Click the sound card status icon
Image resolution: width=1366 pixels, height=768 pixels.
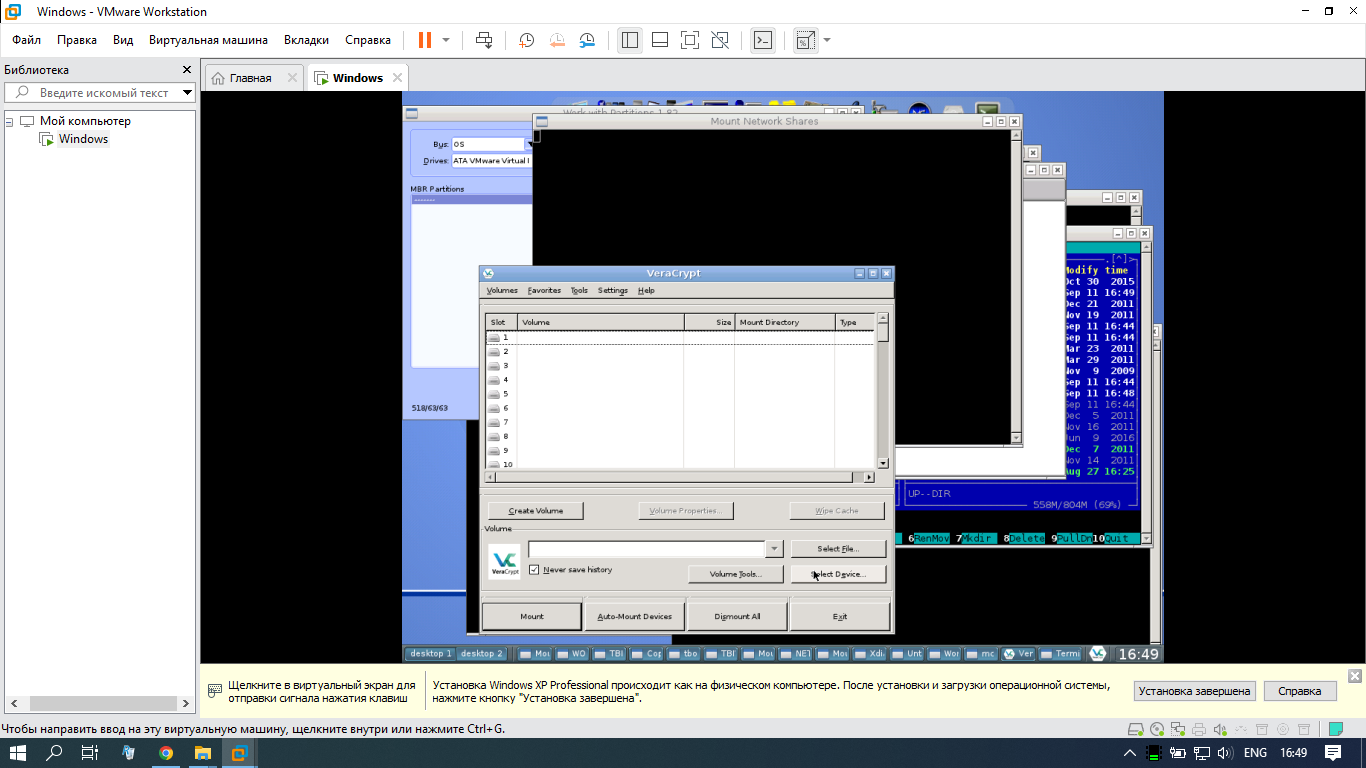(x=1219, y=729)
